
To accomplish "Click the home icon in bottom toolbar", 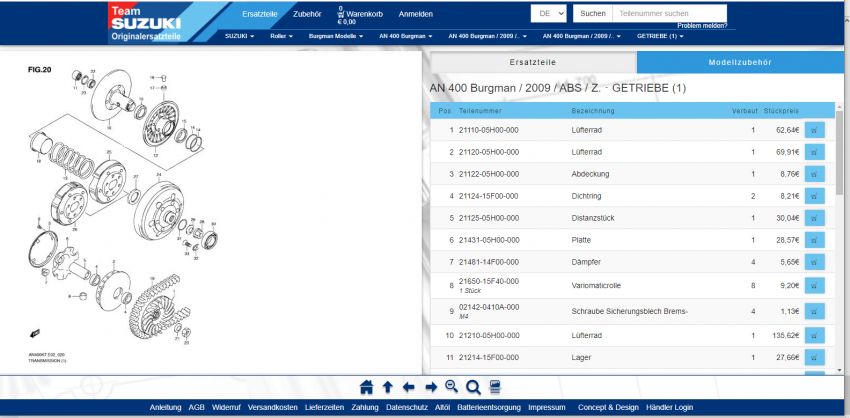I will tap(366, 387).
